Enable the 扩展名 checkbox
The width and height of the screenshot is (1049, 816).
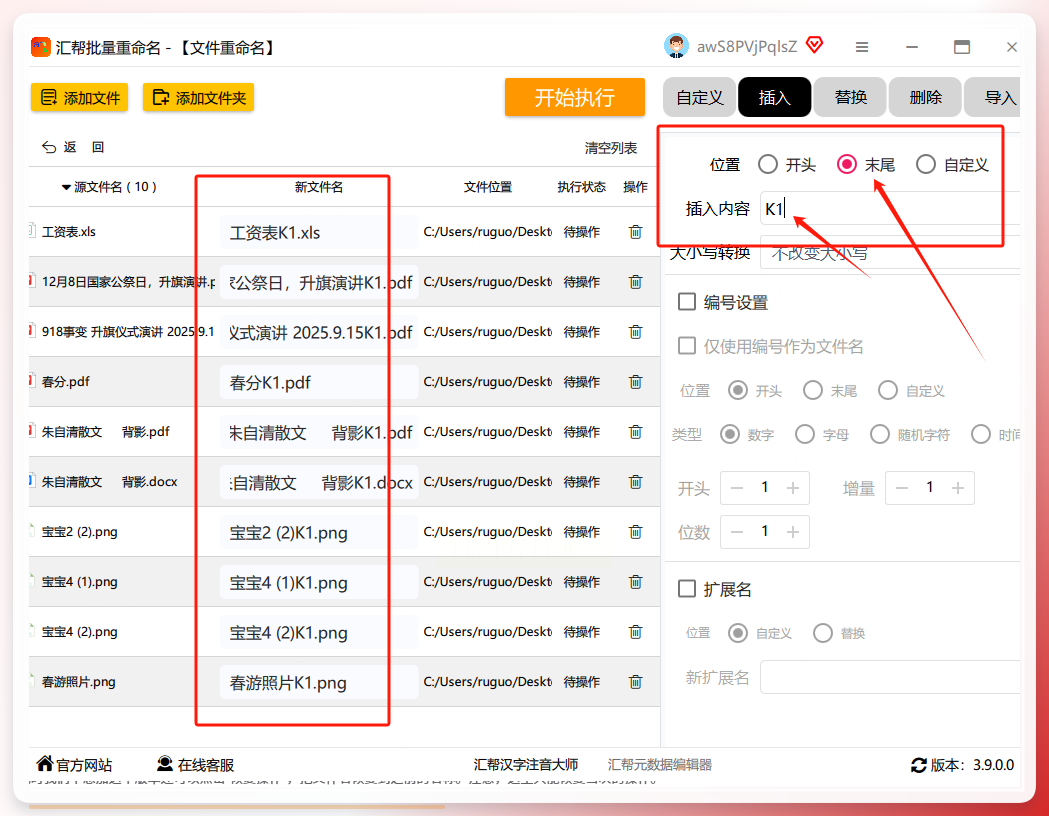coord(687,589)
